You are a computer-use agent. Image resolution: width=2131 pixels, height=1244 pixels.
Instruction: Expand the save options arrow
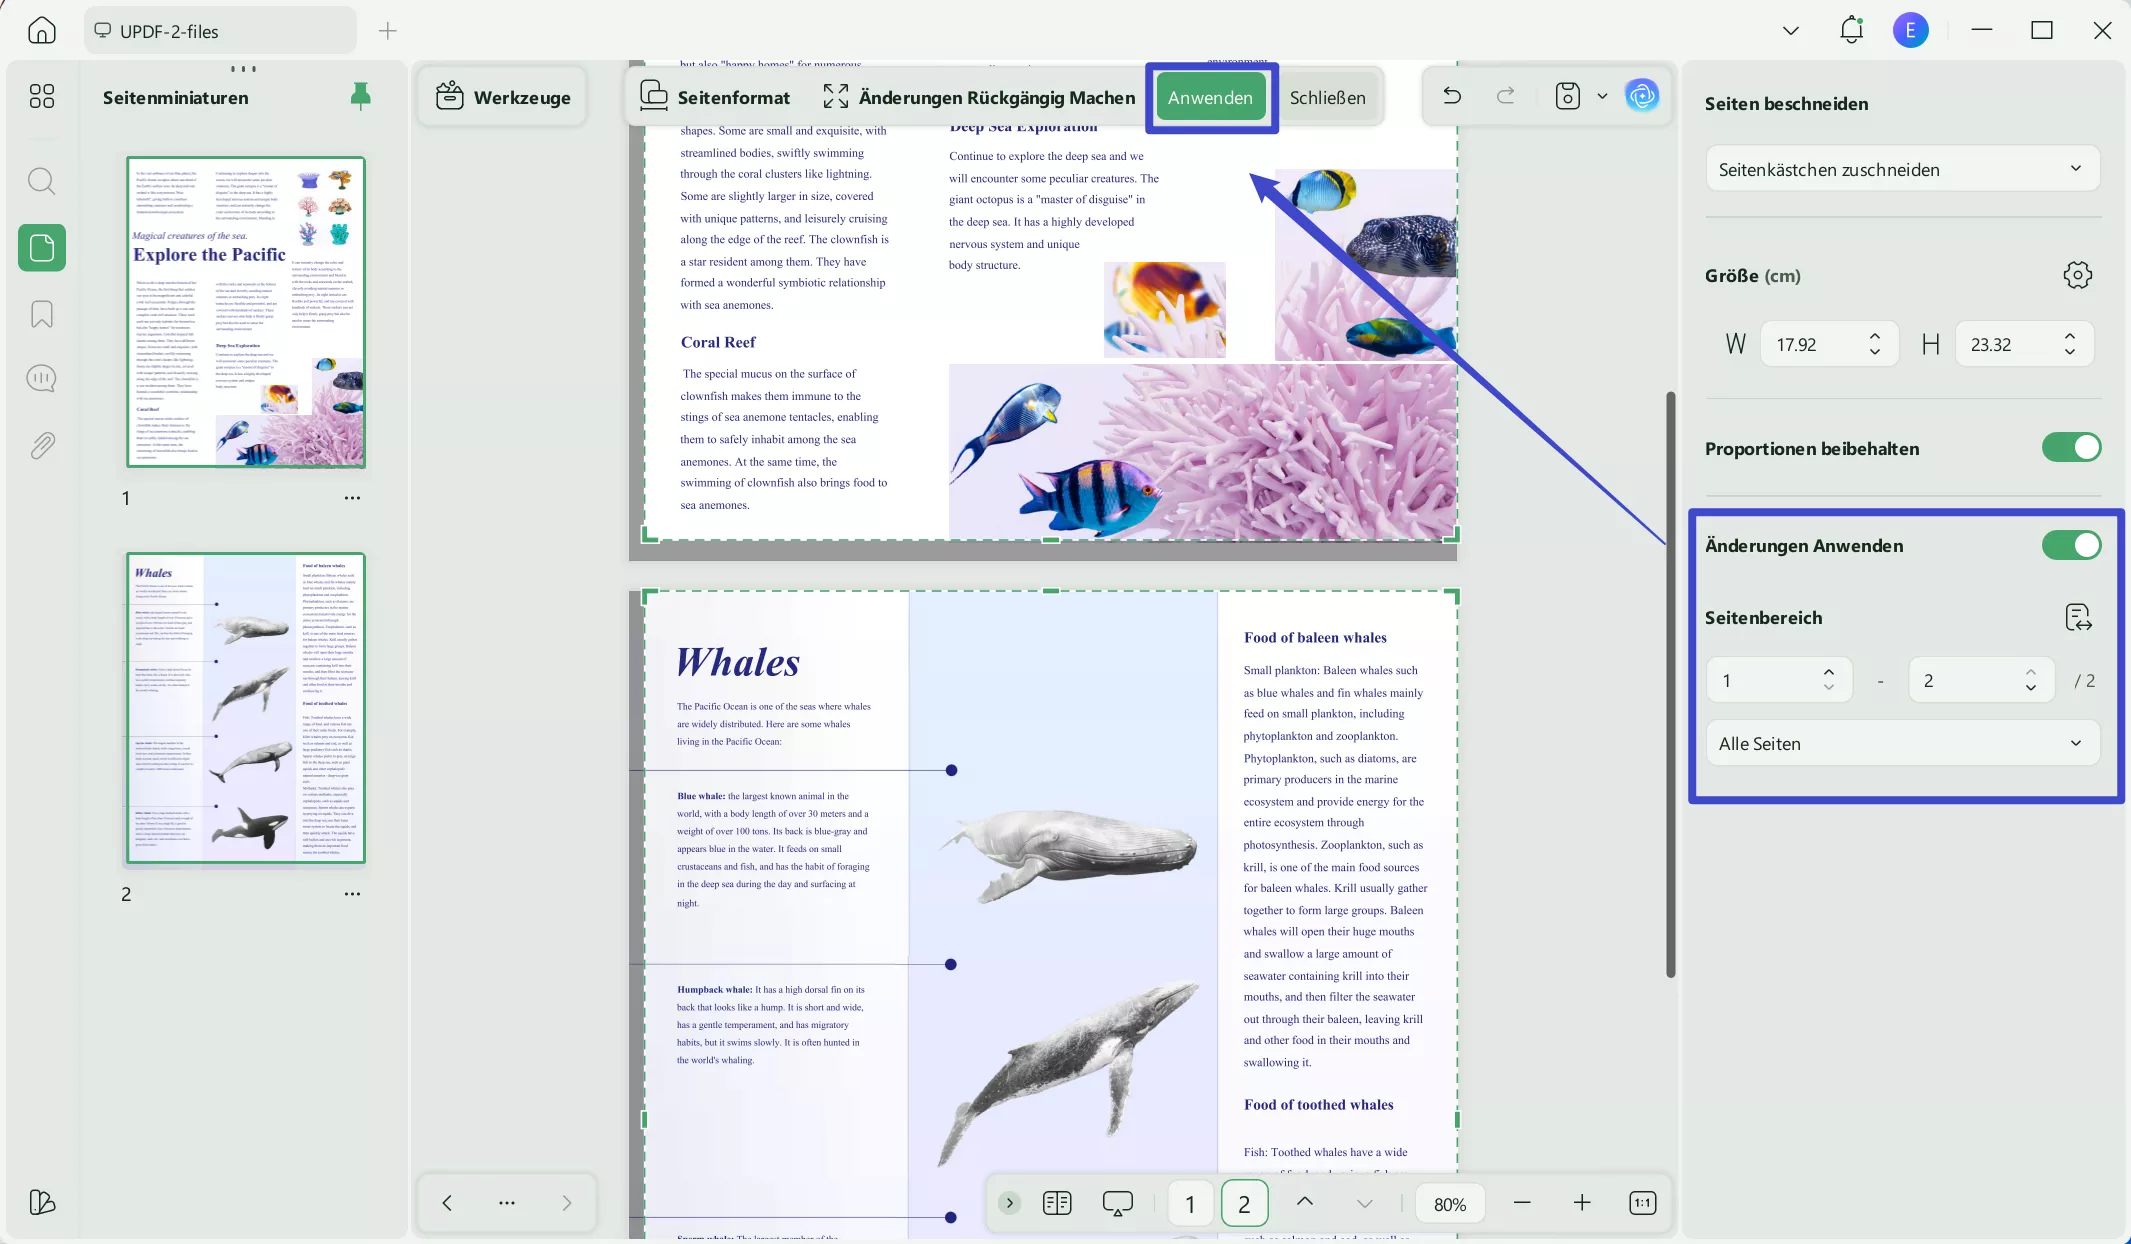point(1602,96)
